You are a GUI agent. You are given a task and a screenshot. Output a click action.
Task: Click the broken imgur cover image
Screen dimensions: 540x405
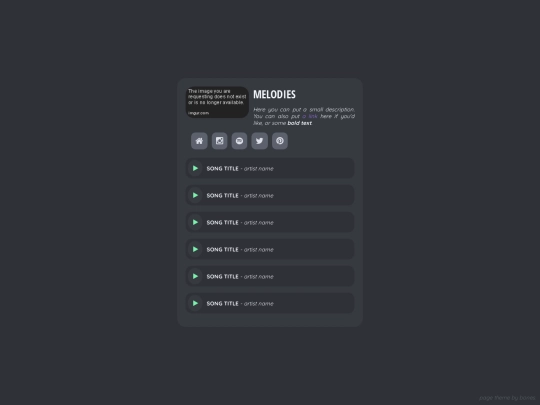pyautogui.click(x=217, y=102)
